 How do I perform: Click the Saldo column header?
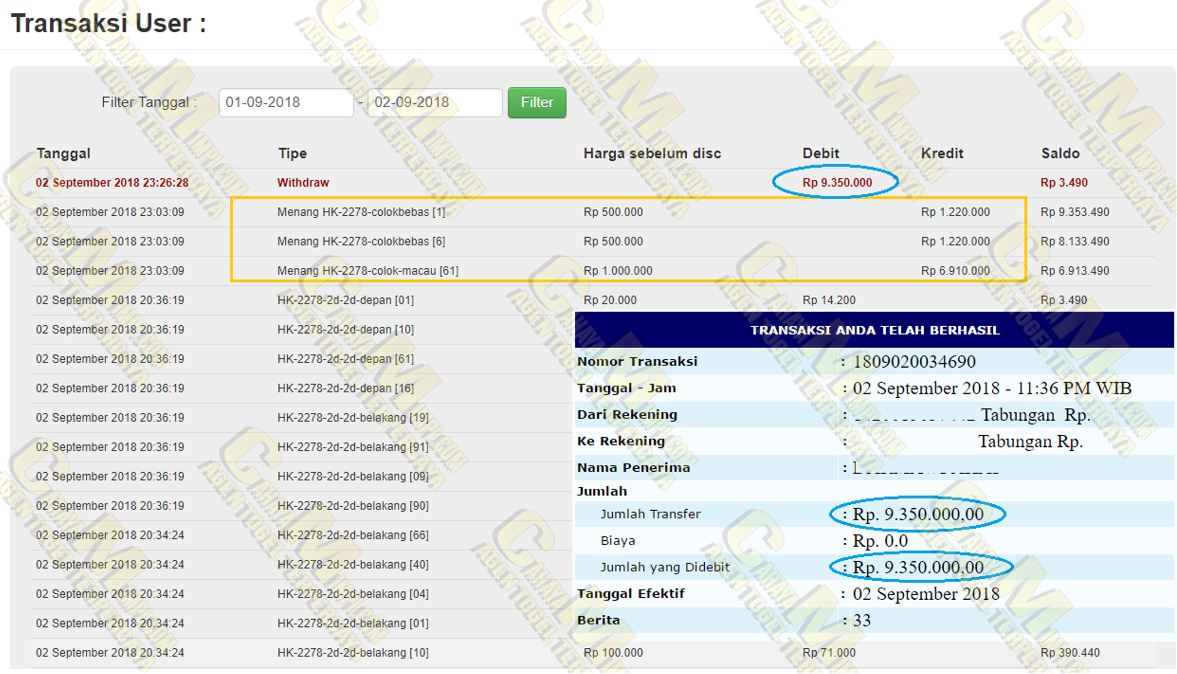(1060, 153)
